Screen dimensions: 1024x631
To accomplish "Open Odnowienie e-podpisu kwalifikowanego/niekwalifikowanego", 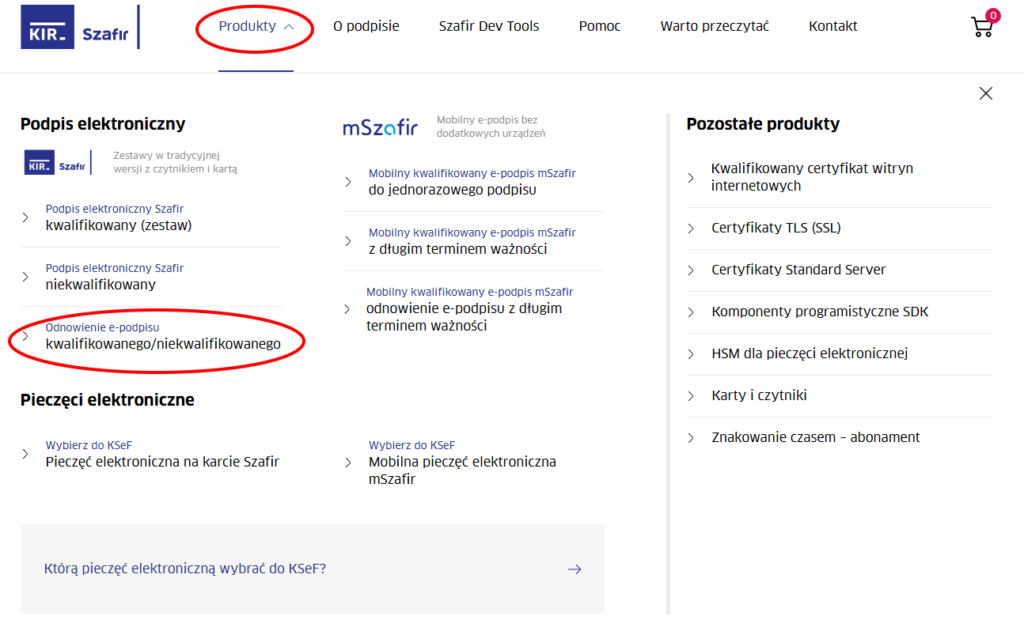I will [163, 336].
